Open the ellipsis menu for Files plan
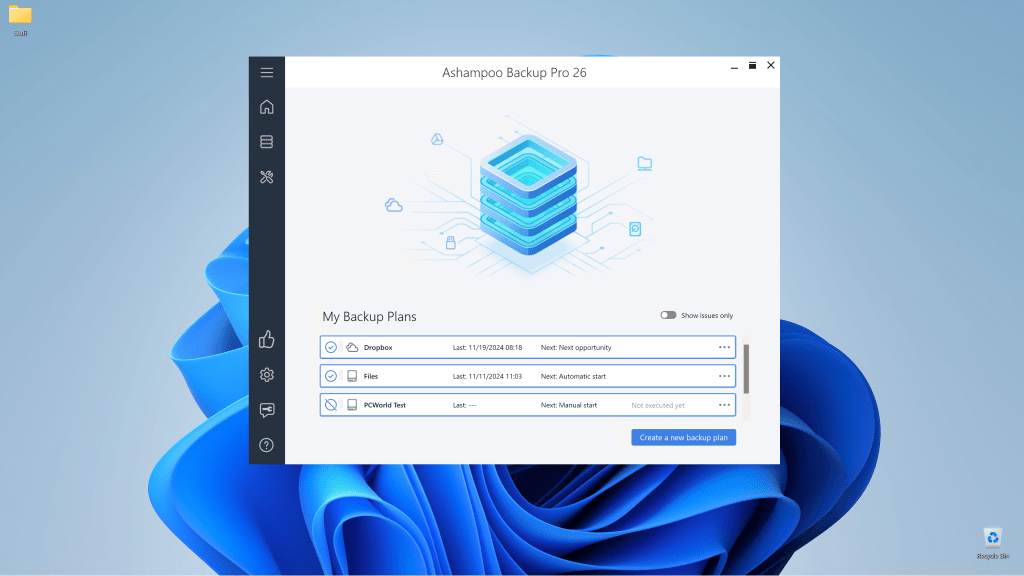Viewport: 1024px width, 576px height. 723,376
